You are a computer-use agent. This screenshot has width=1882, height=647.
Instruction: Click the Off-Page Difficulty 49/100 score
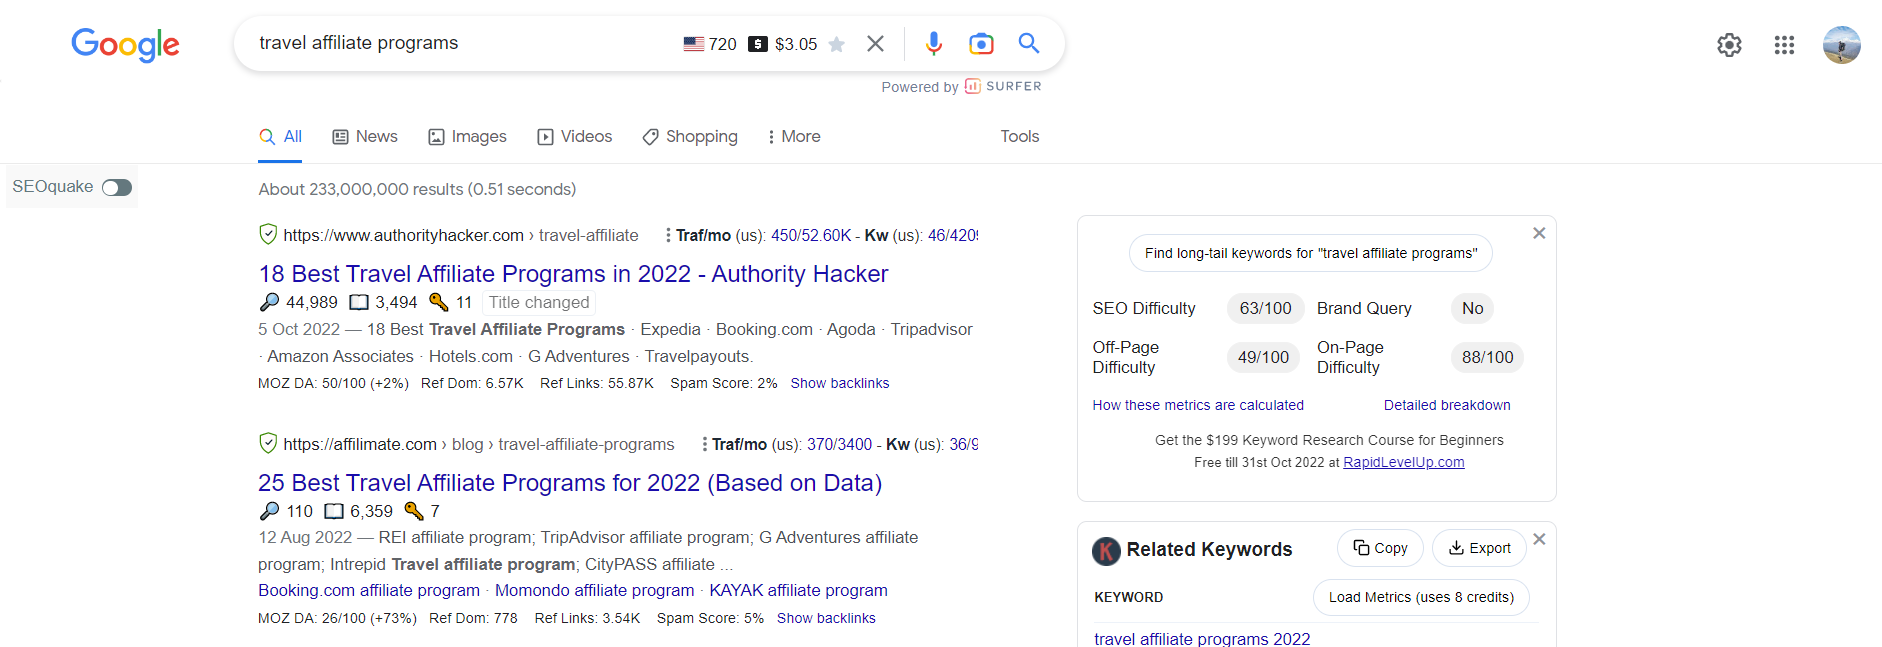coord(1263,357)
